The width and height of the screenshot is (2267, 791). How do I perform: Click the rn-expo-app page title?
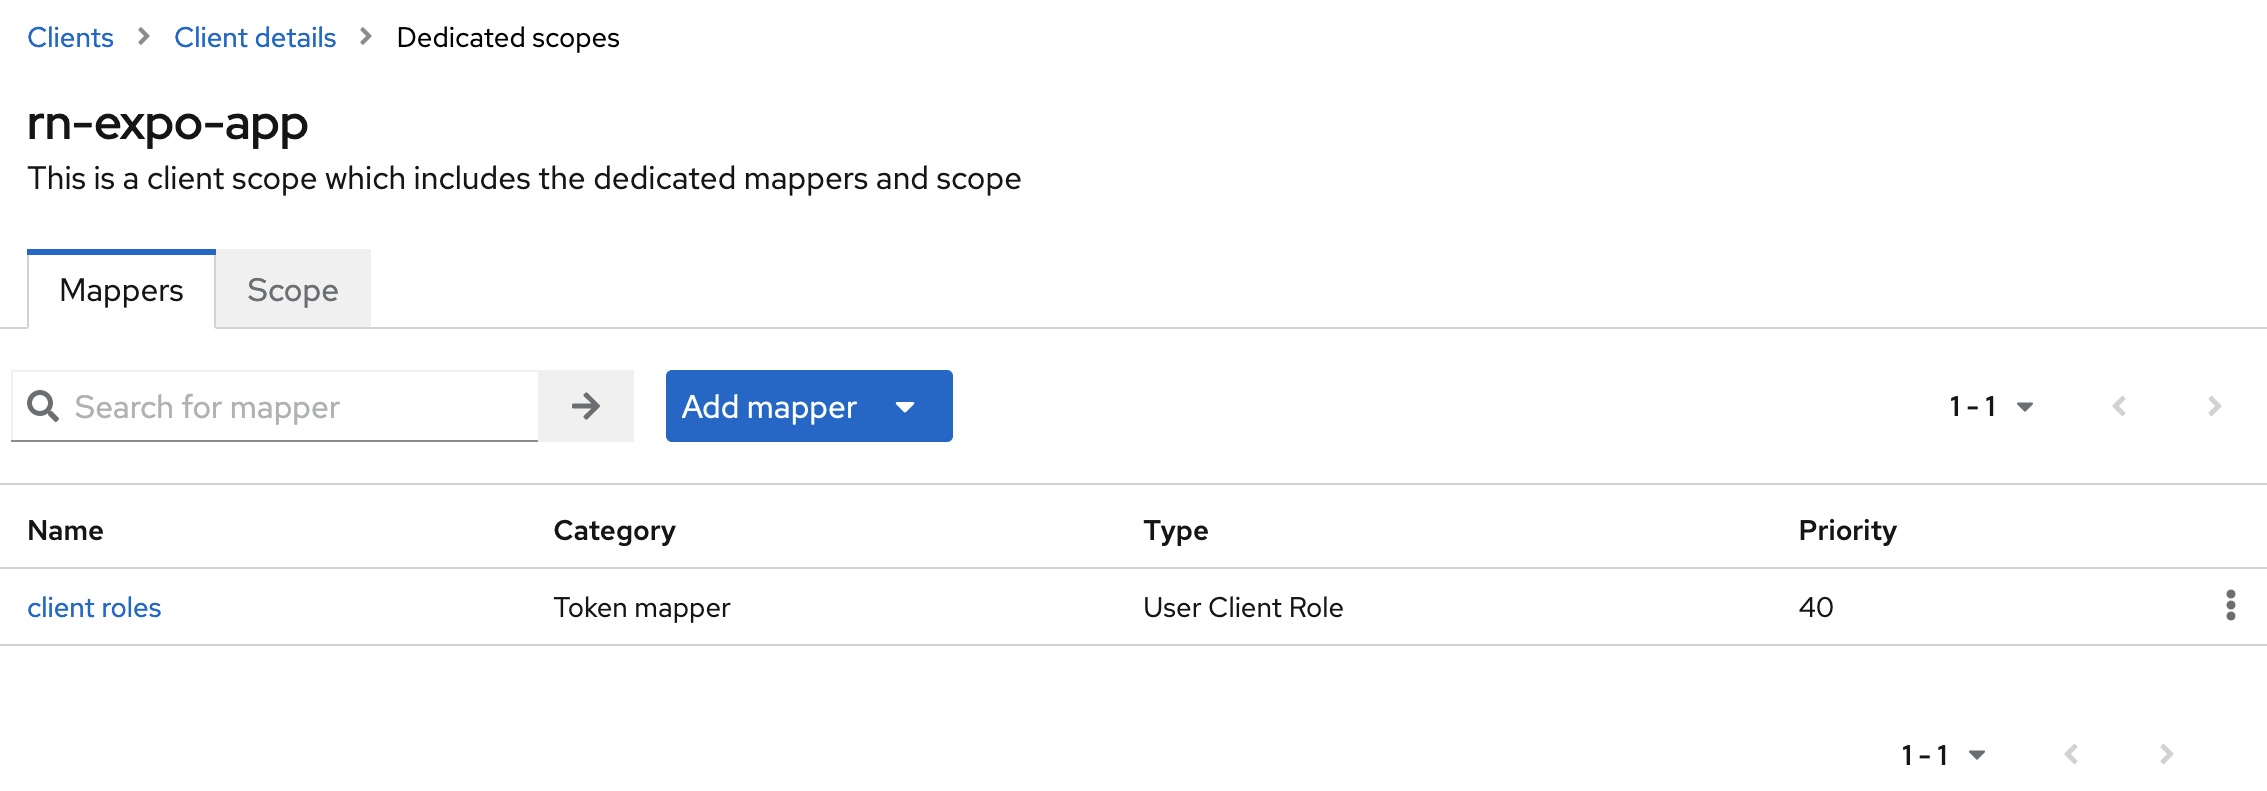(x=167, y=123)
